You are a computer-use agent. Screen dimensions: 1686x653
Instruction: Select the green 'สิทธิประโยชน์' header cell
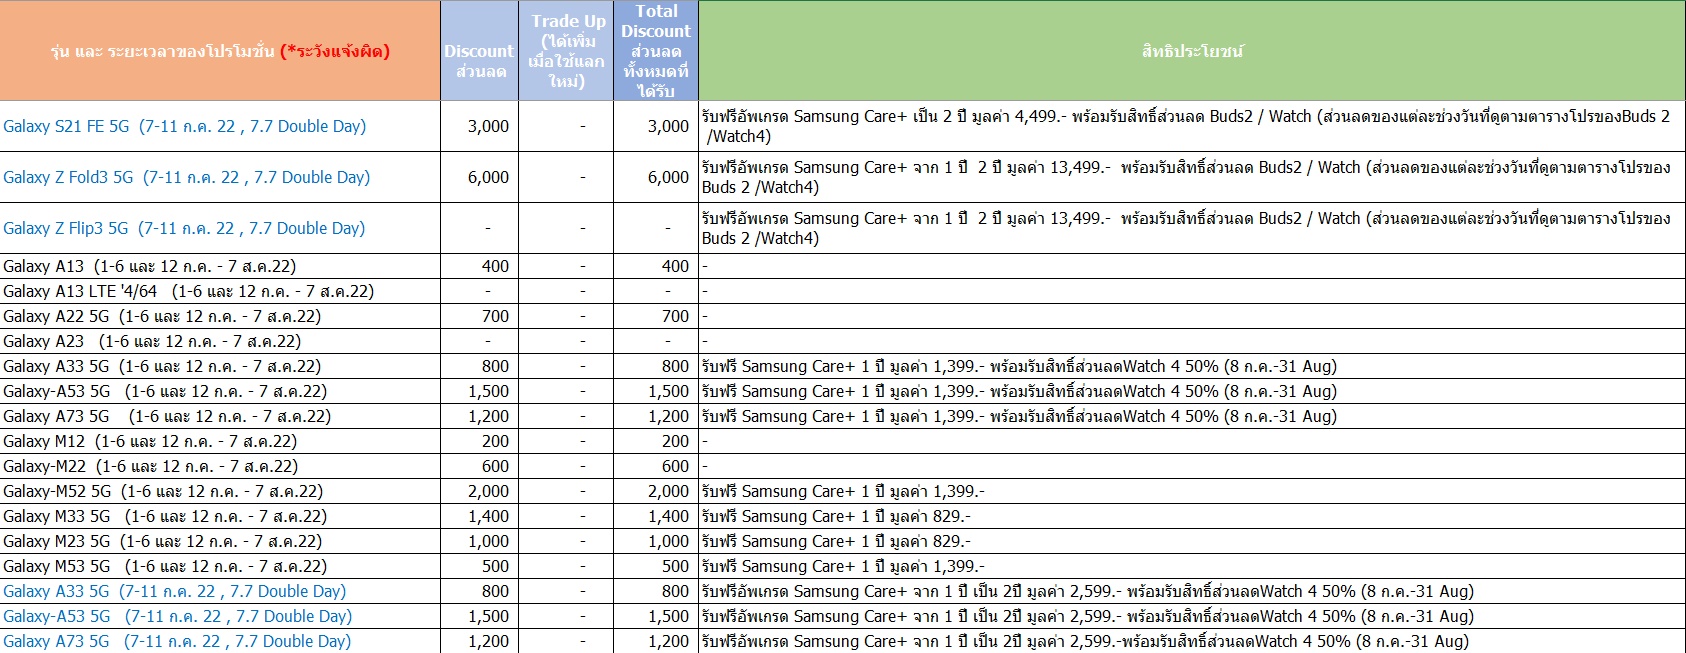point(1192,51)
